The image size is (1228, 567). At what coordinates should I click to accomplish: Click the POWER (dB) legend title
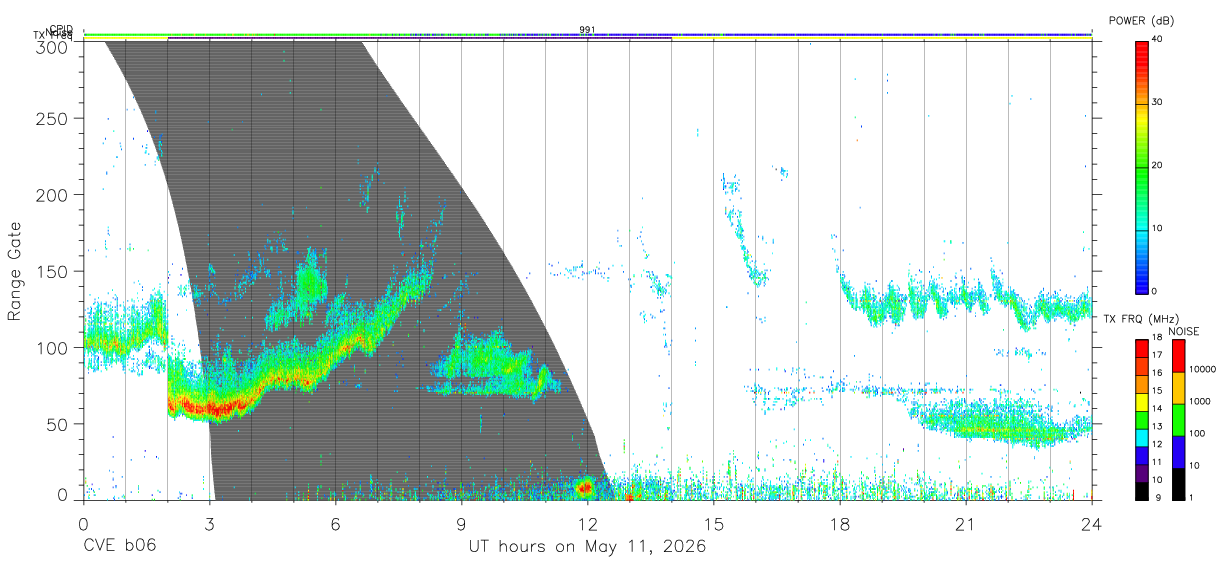[1141, 21]
